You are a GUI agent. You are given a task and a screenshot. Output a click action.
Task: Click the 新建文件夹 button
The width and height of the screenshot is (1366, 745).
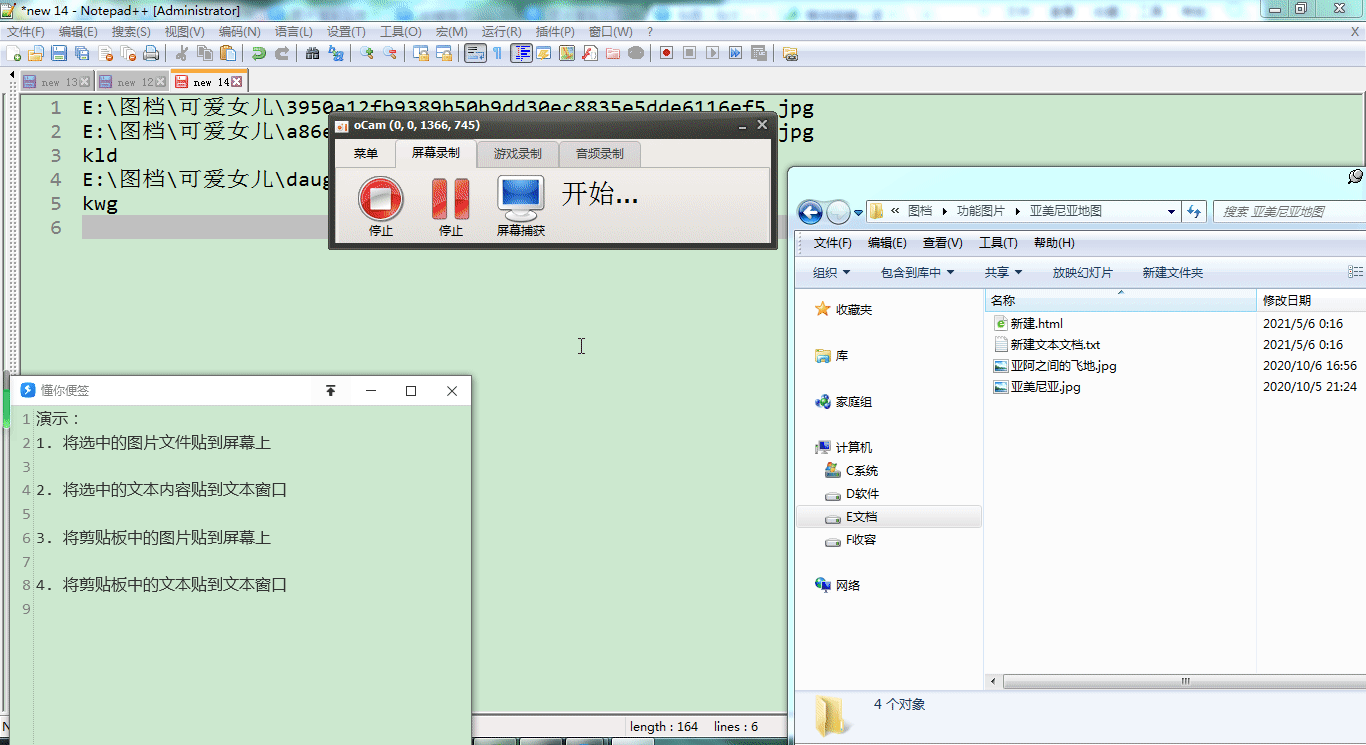[x=1172, y=272]
